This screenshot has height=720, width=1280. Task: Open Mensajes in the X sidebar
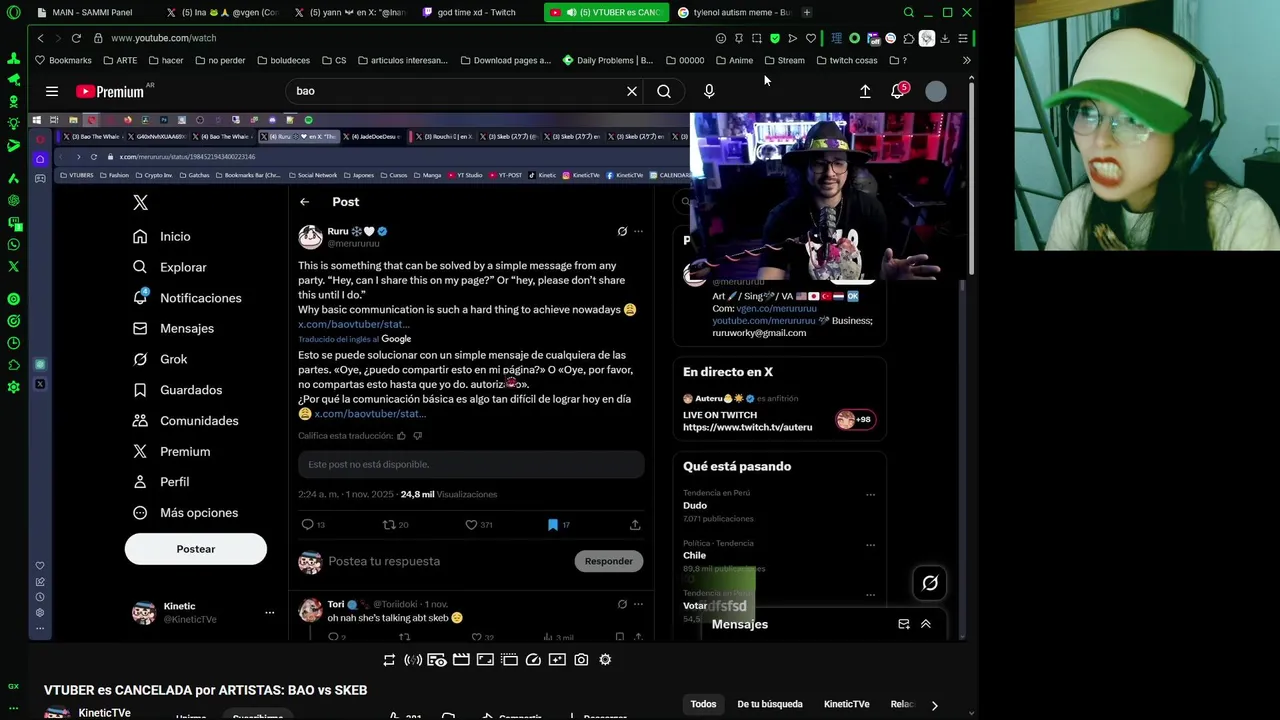point(173,328)
